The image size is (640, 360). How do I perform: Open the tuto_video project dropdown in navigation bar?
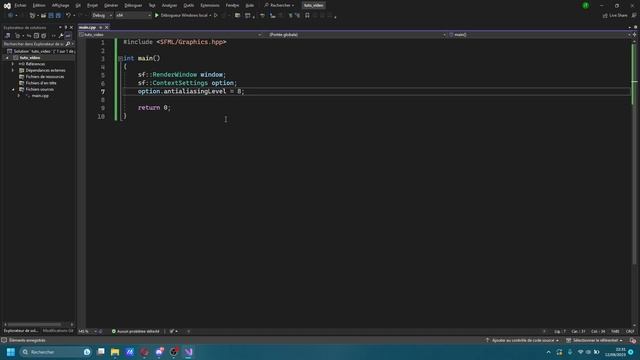(x=171, y=35)
